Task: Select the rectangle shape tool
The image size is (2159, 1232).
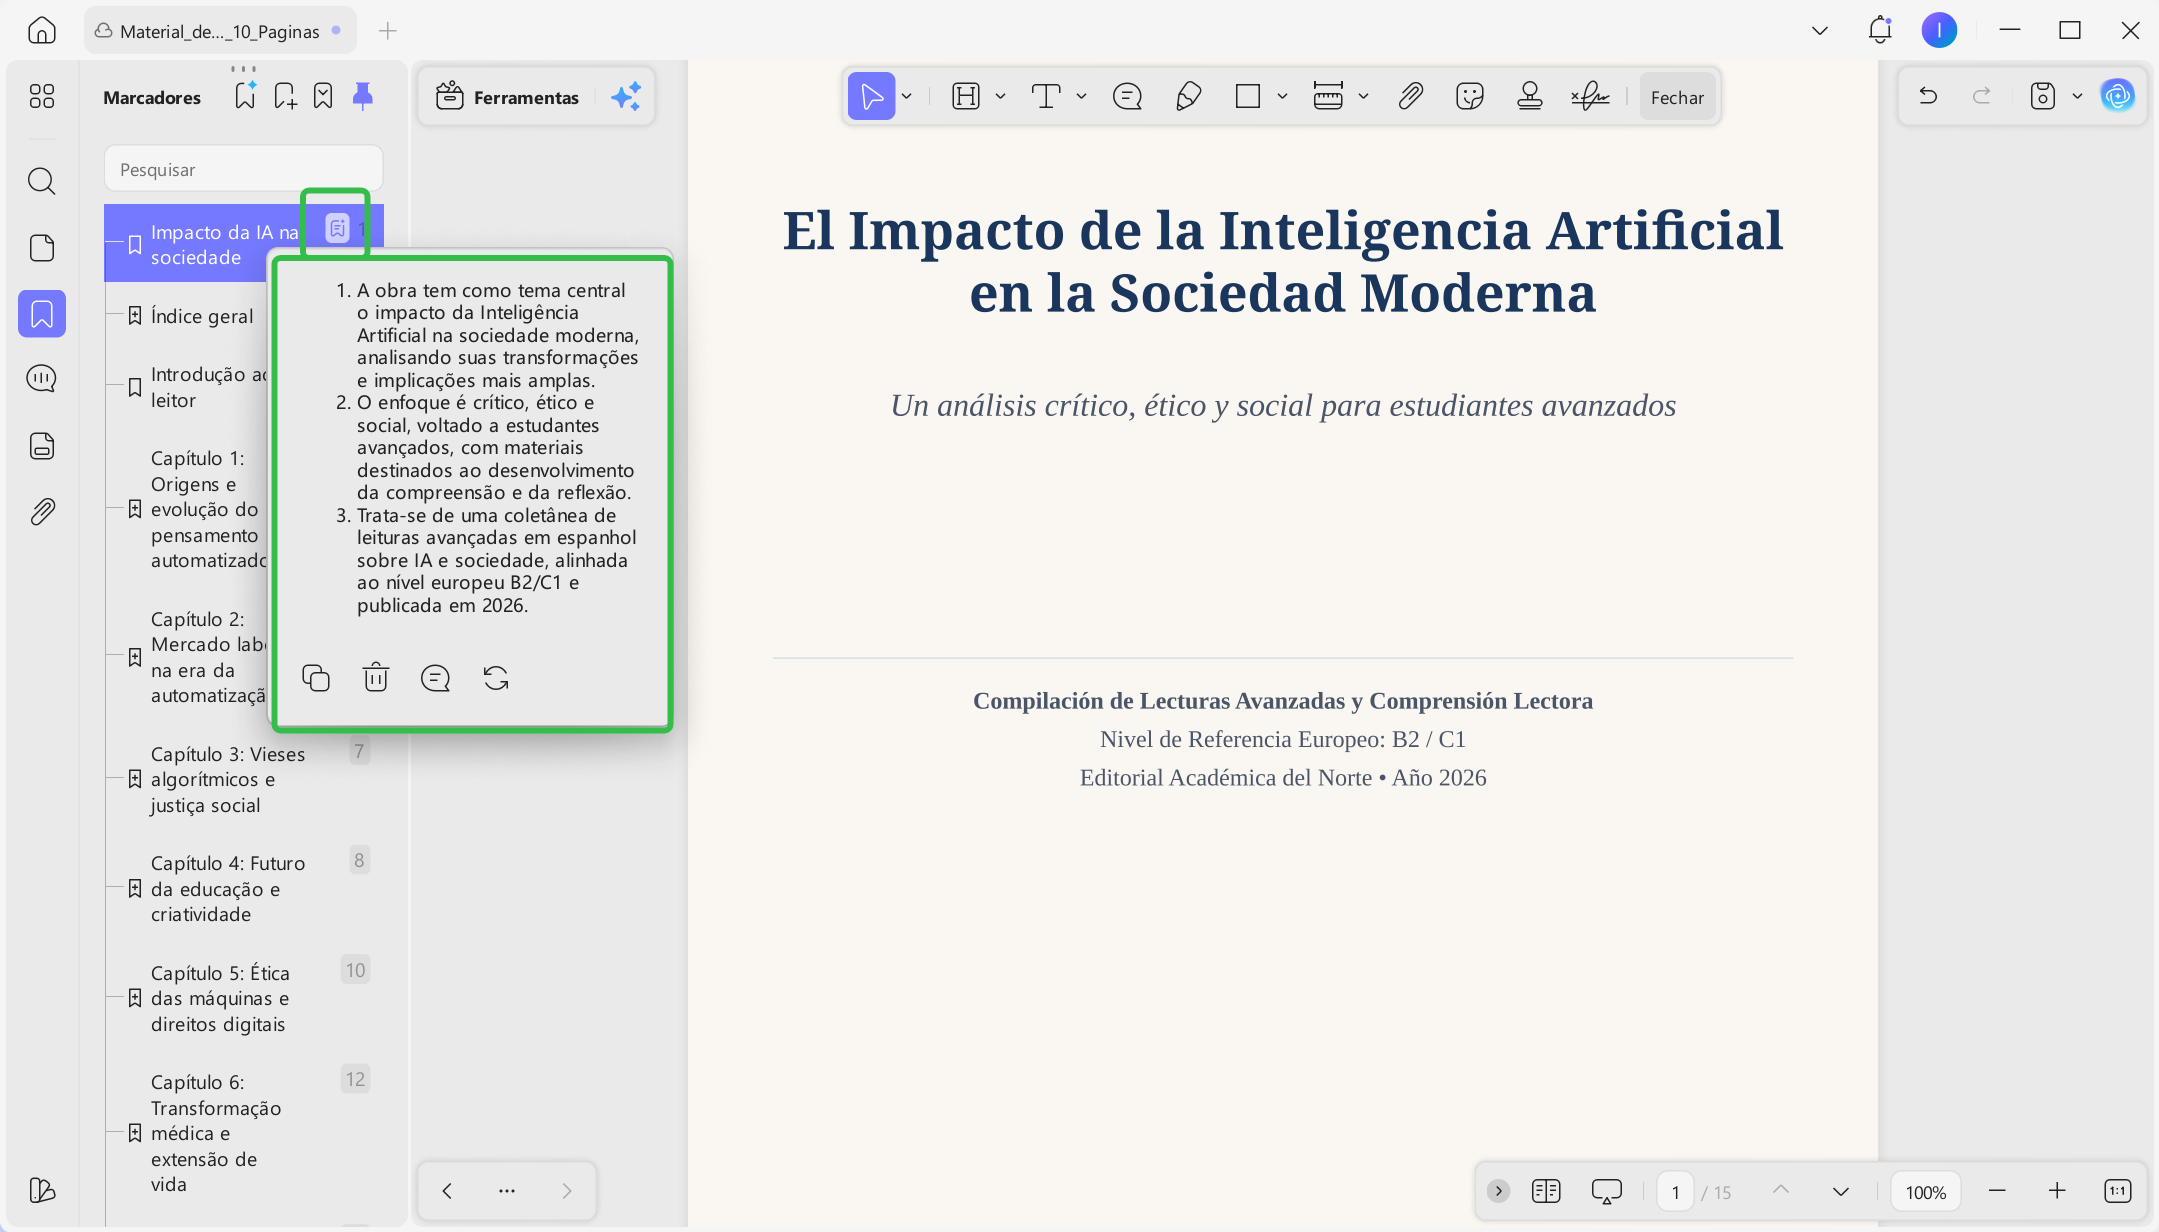Action: pyautogui.click(x=1247, y=97)
